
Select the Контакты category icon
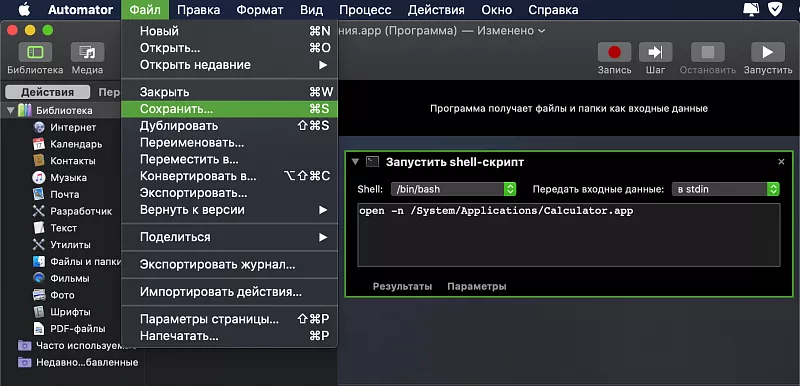[39, 161]
